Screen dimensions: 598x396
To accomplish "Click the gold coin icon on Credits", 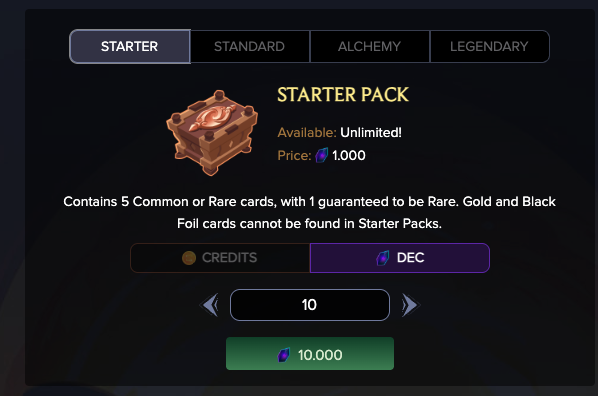I will [189, 258].
